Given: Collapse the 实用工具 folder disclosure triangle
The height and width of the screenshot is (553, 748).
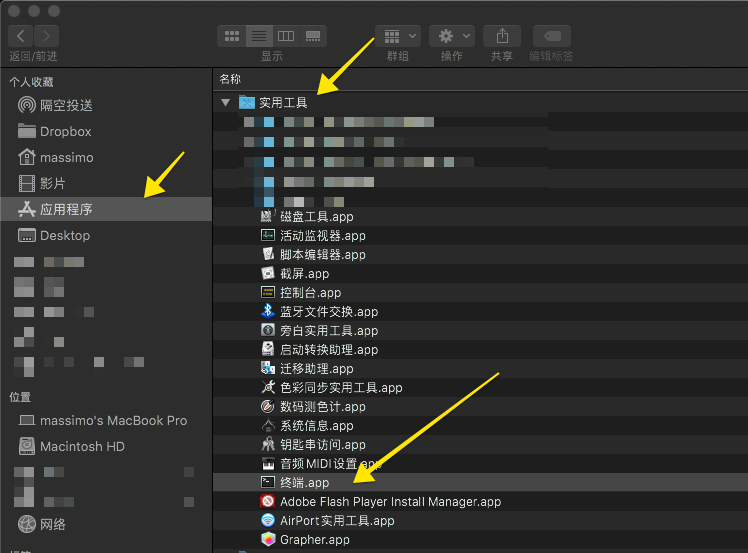Looking at the screenshot, I should click(226, 103).
